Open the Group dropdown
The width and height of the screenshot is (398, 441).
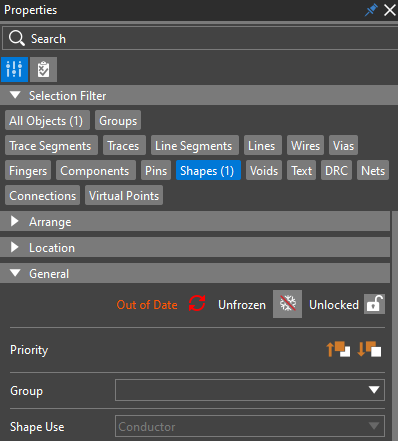pos(250,390)
